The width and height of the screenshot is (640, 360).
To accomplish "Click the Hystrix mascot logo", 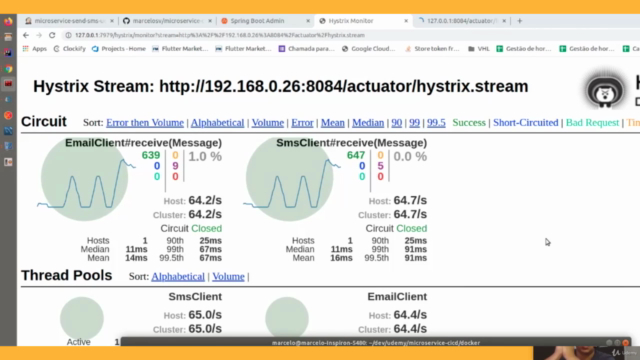I will point(605,91).
